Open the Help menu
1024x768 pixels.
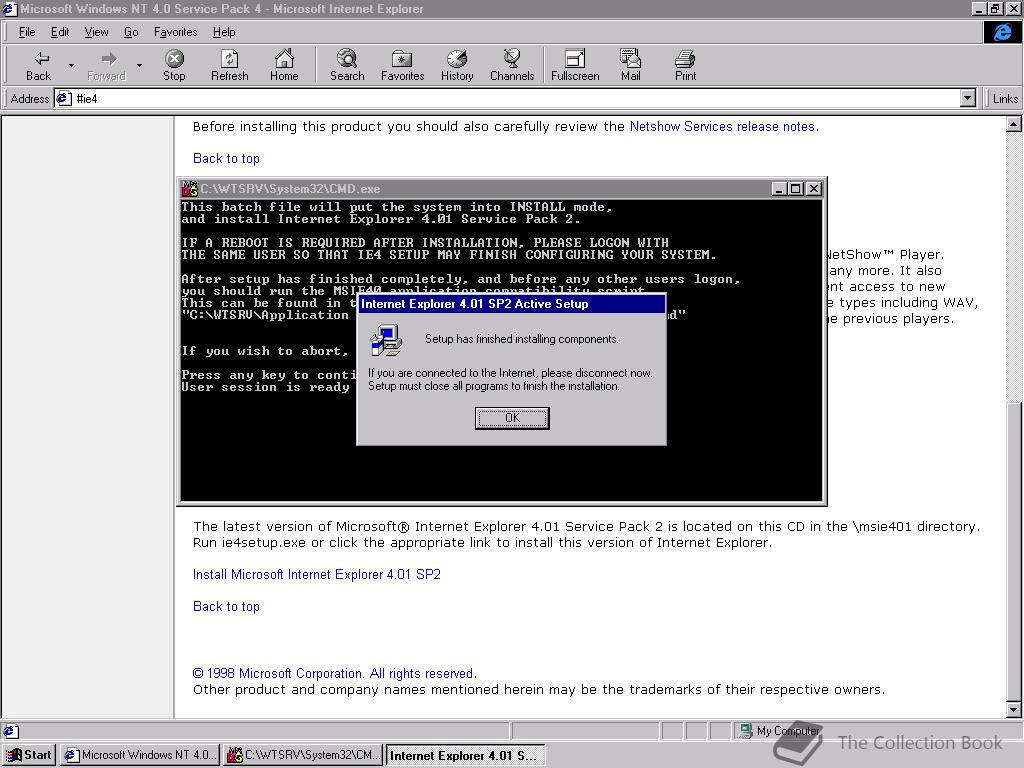pyautogui.click(x=224, y=32)
